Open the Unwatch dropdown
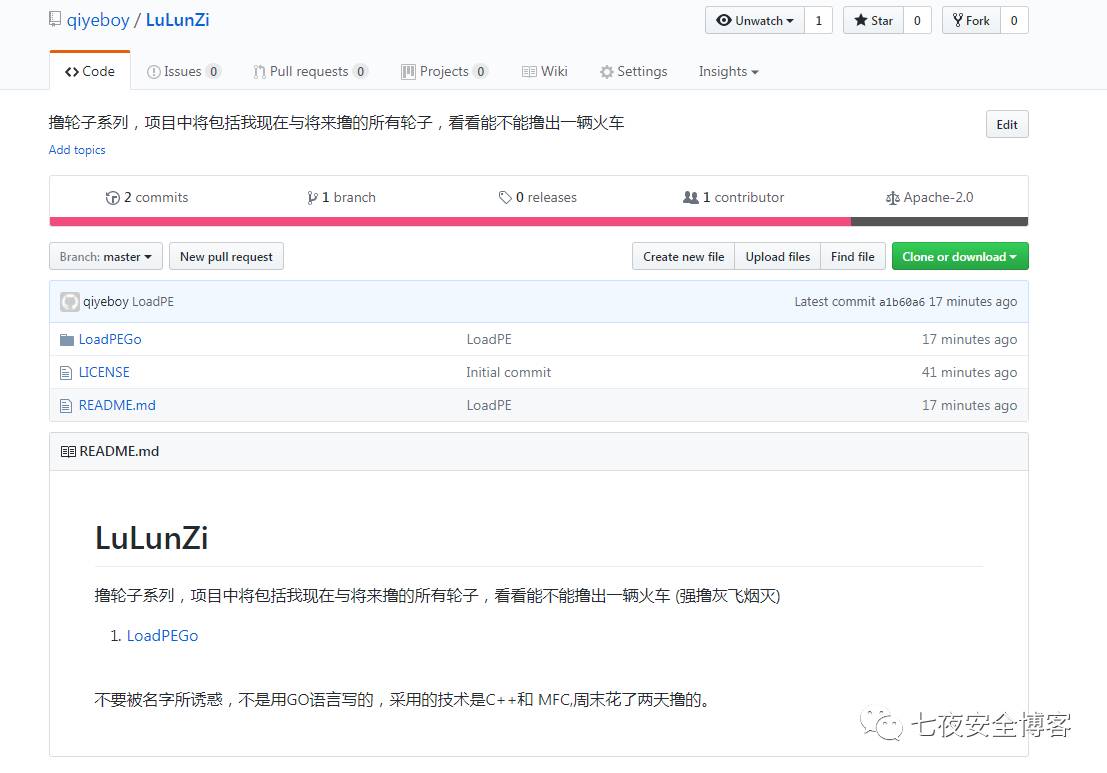 pyautogui.click(x=755, y=20)
